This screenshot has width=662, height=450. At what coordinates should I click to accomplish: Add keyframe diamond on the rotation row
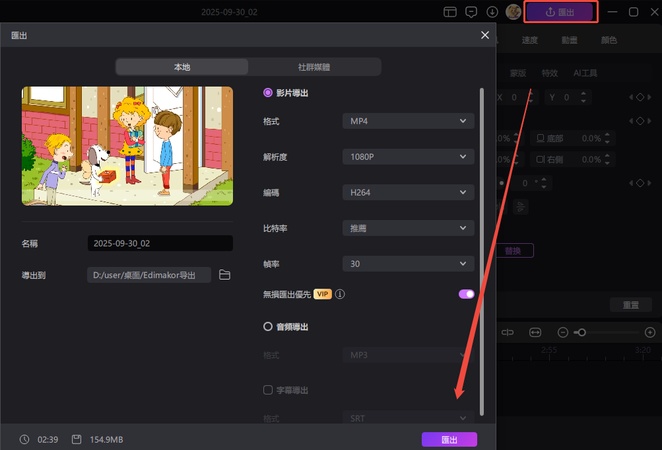click(x=640, y=183)
